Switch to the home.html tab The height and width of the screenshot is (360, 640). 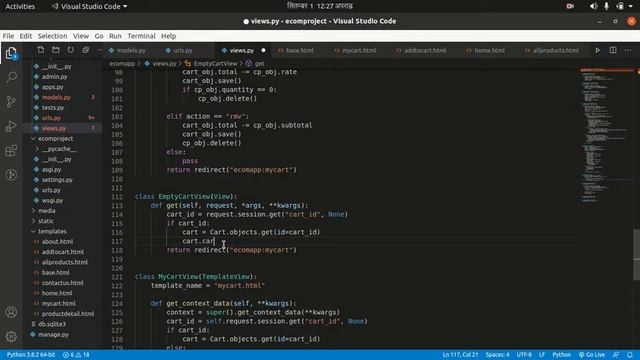click(489, 50)
